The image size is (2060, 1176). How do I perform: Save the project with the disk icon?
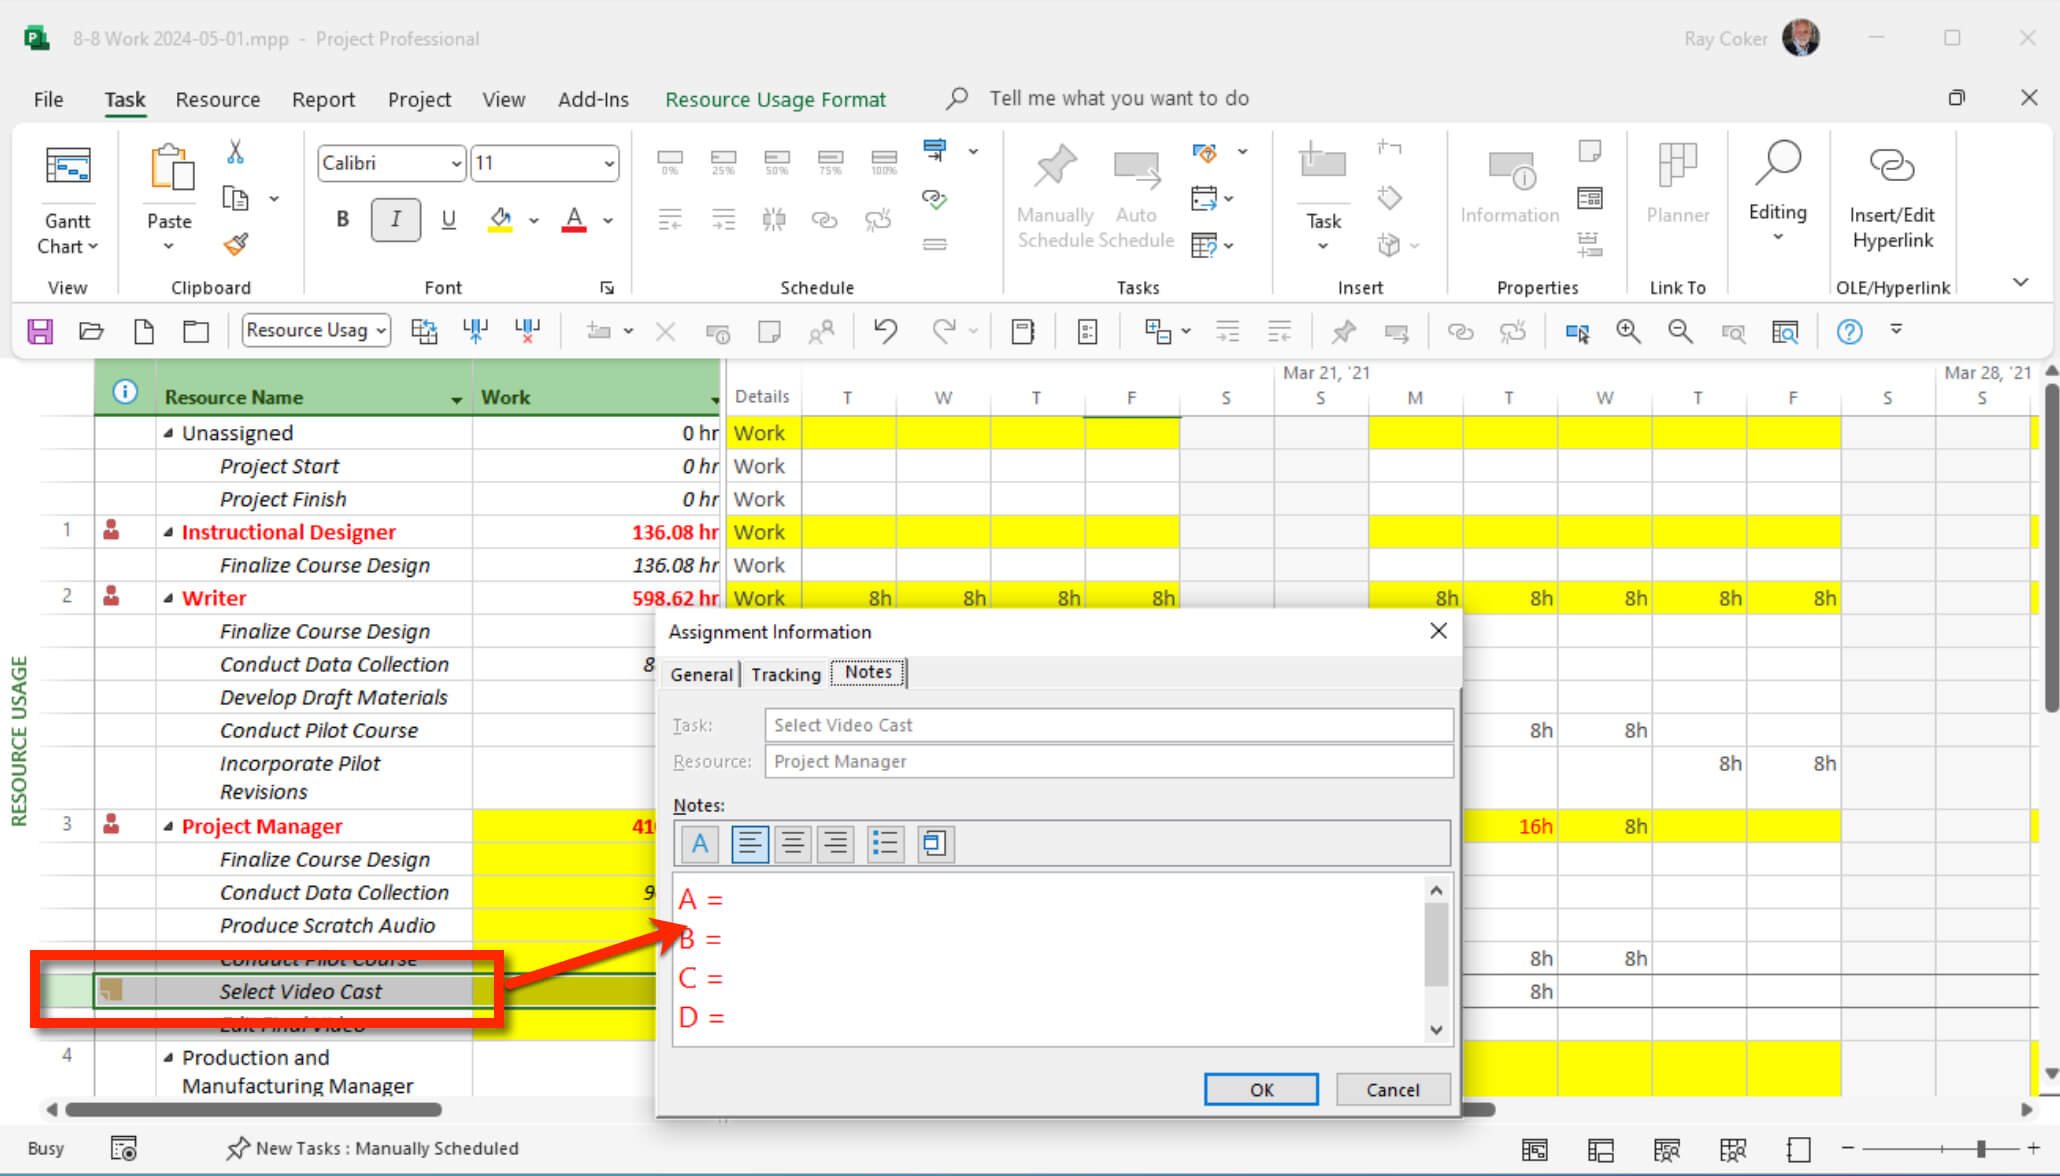40,331
